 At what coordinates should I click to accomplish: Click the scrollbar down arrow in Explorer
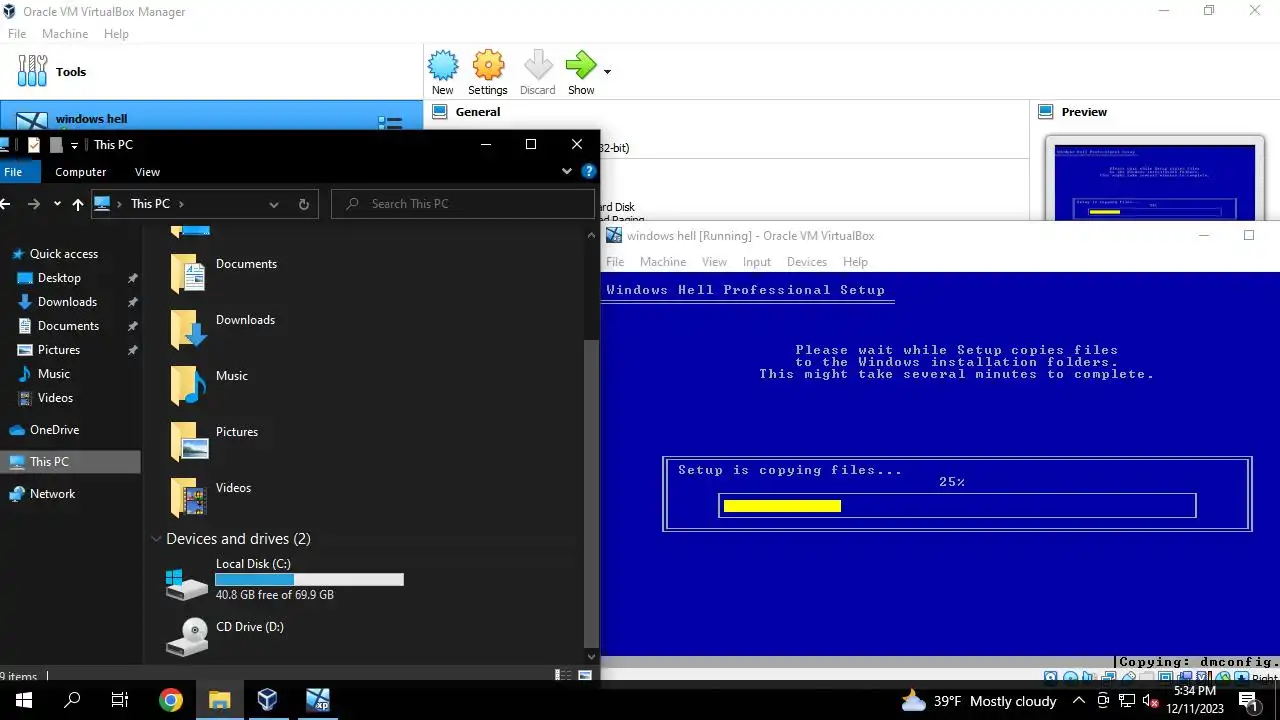[x=591, y=657]
